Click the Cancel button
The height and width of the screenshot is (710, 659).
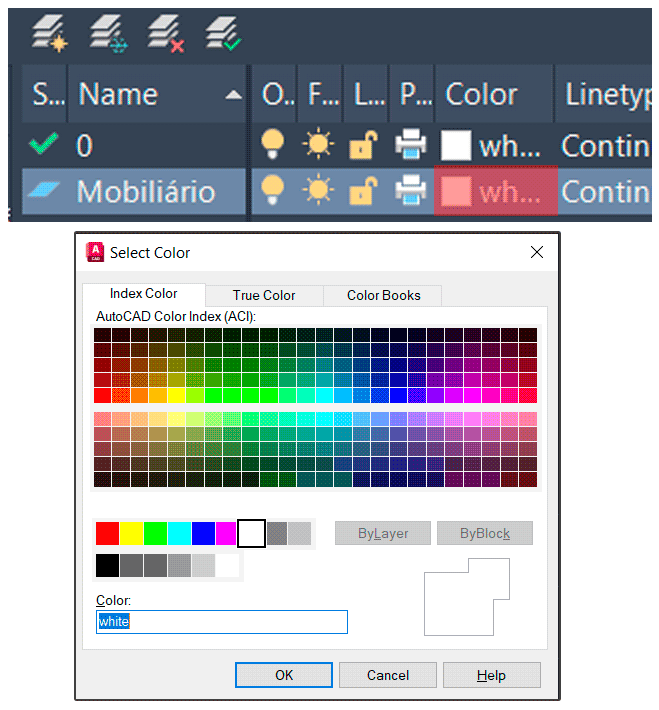388,675
